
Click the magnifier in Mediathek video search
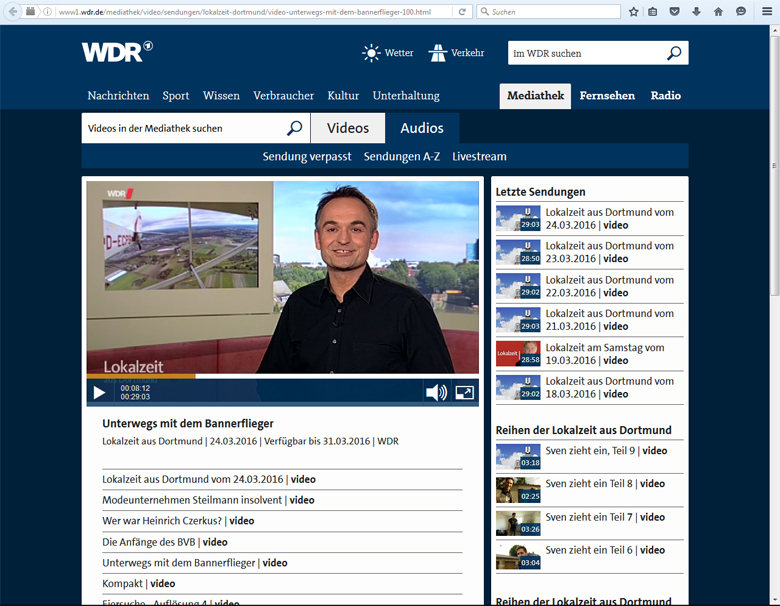coord(294,128)
